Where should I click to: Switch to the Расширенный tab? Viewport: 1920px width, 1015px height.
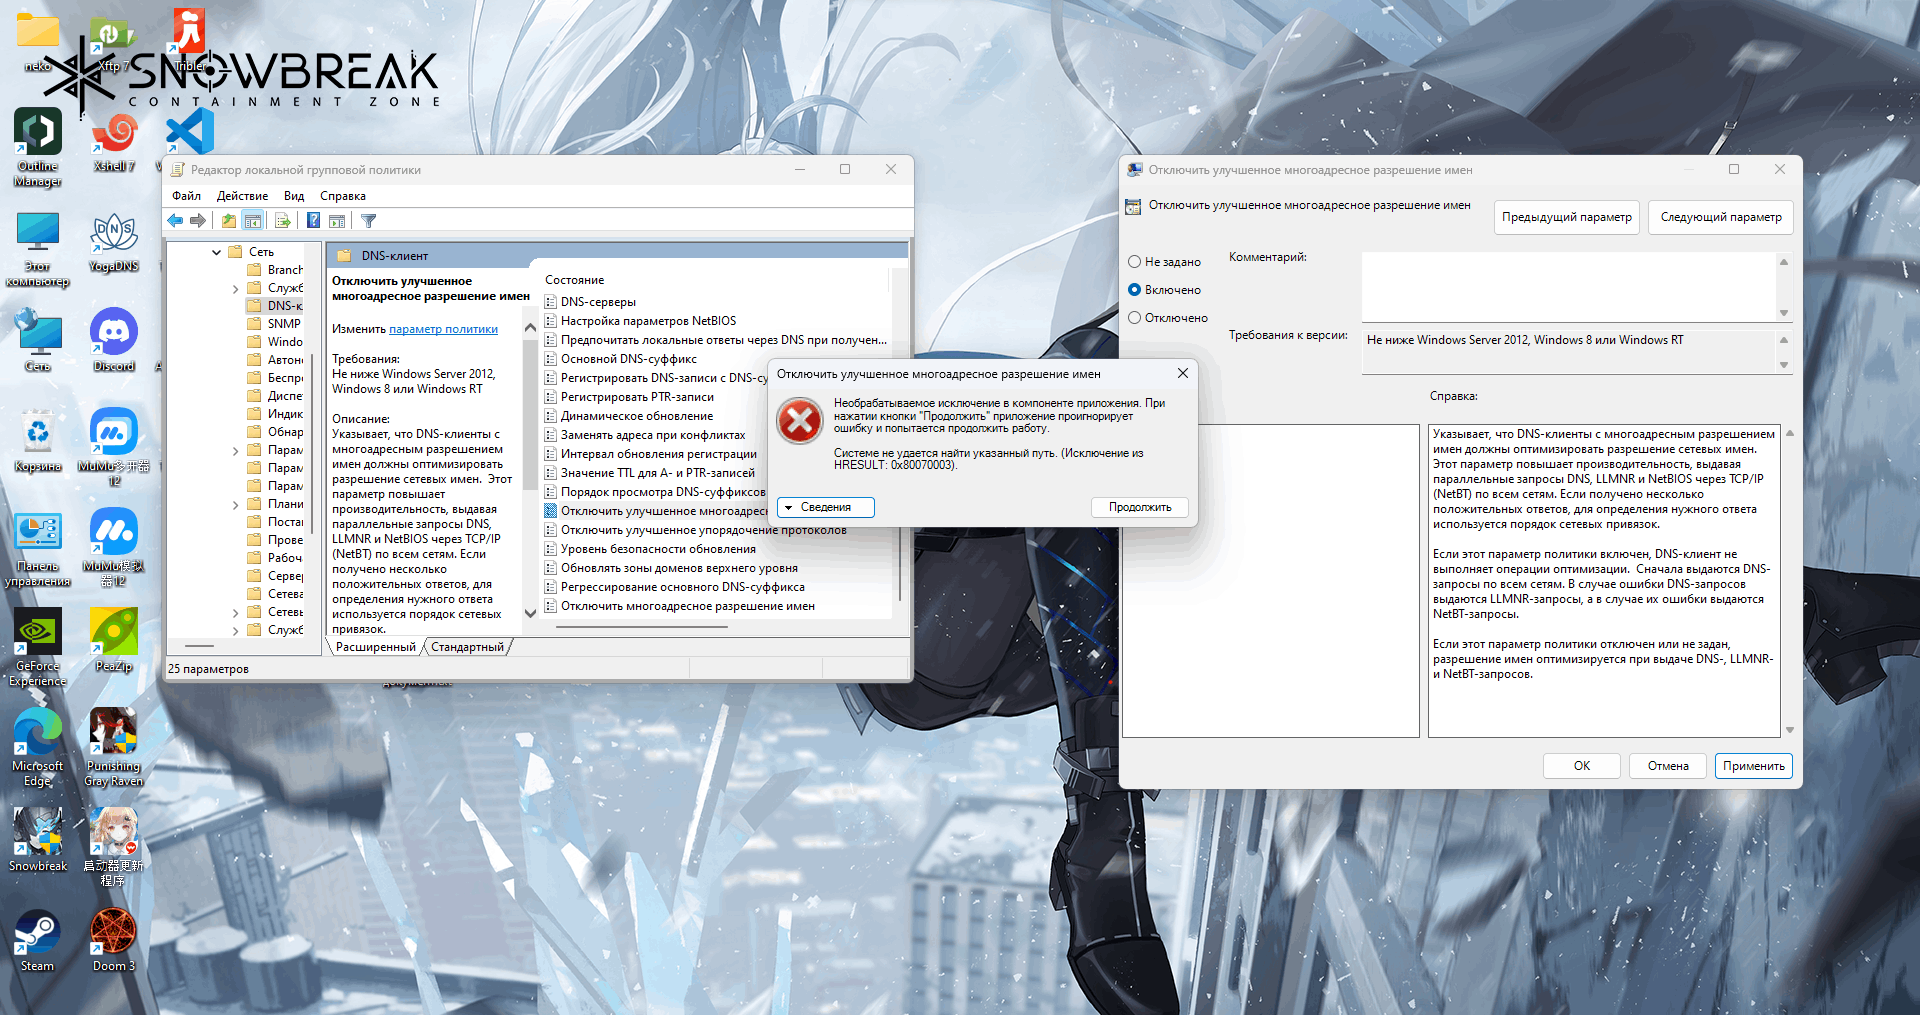pos(376,647)
